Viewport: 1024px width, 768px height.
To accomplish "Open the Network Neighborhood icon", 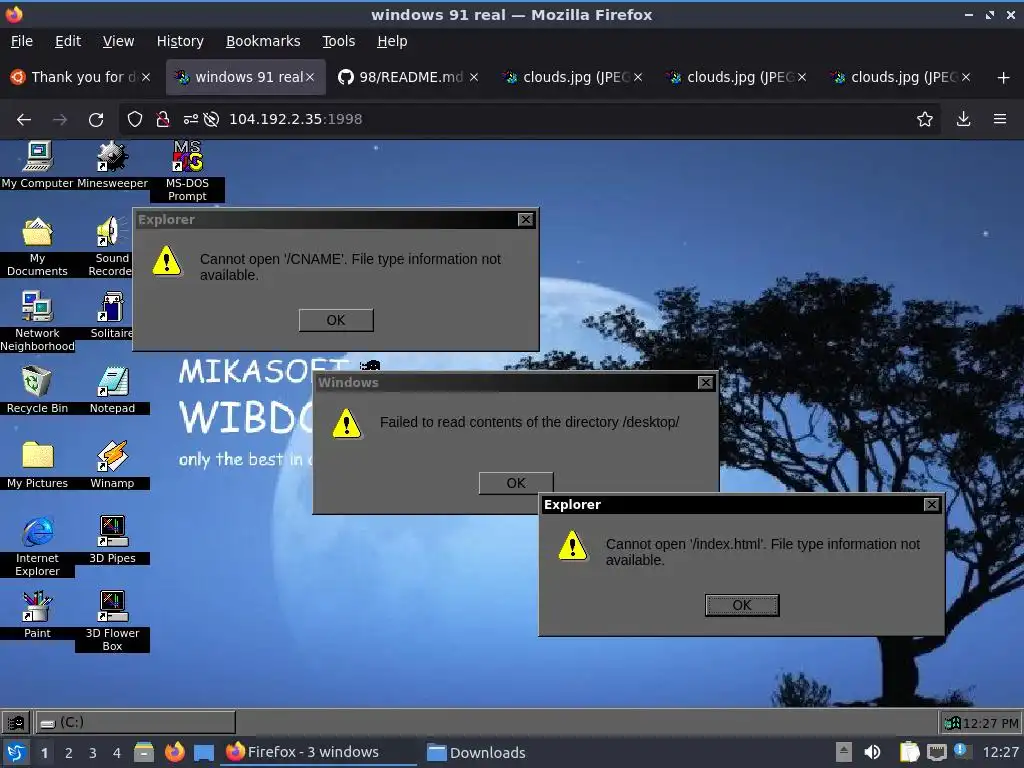I will [37, 321].
